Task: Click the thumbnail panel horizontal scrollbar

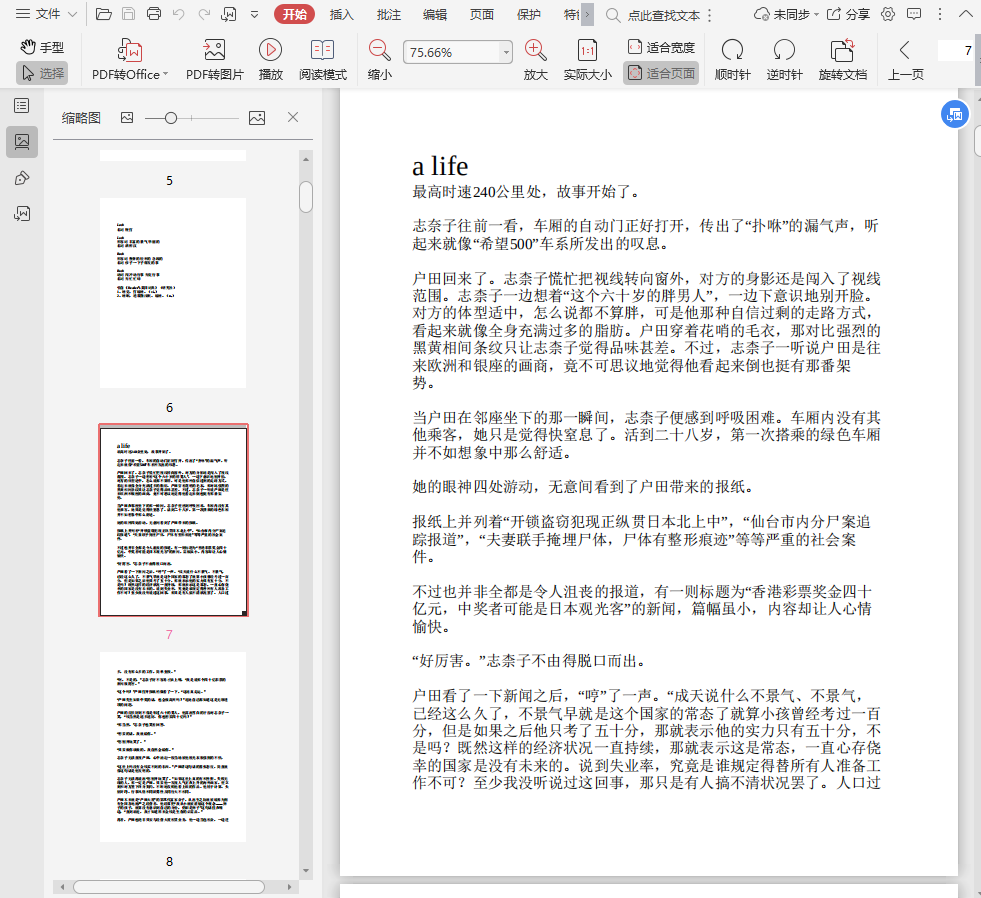Action: (x=169, y=887)
